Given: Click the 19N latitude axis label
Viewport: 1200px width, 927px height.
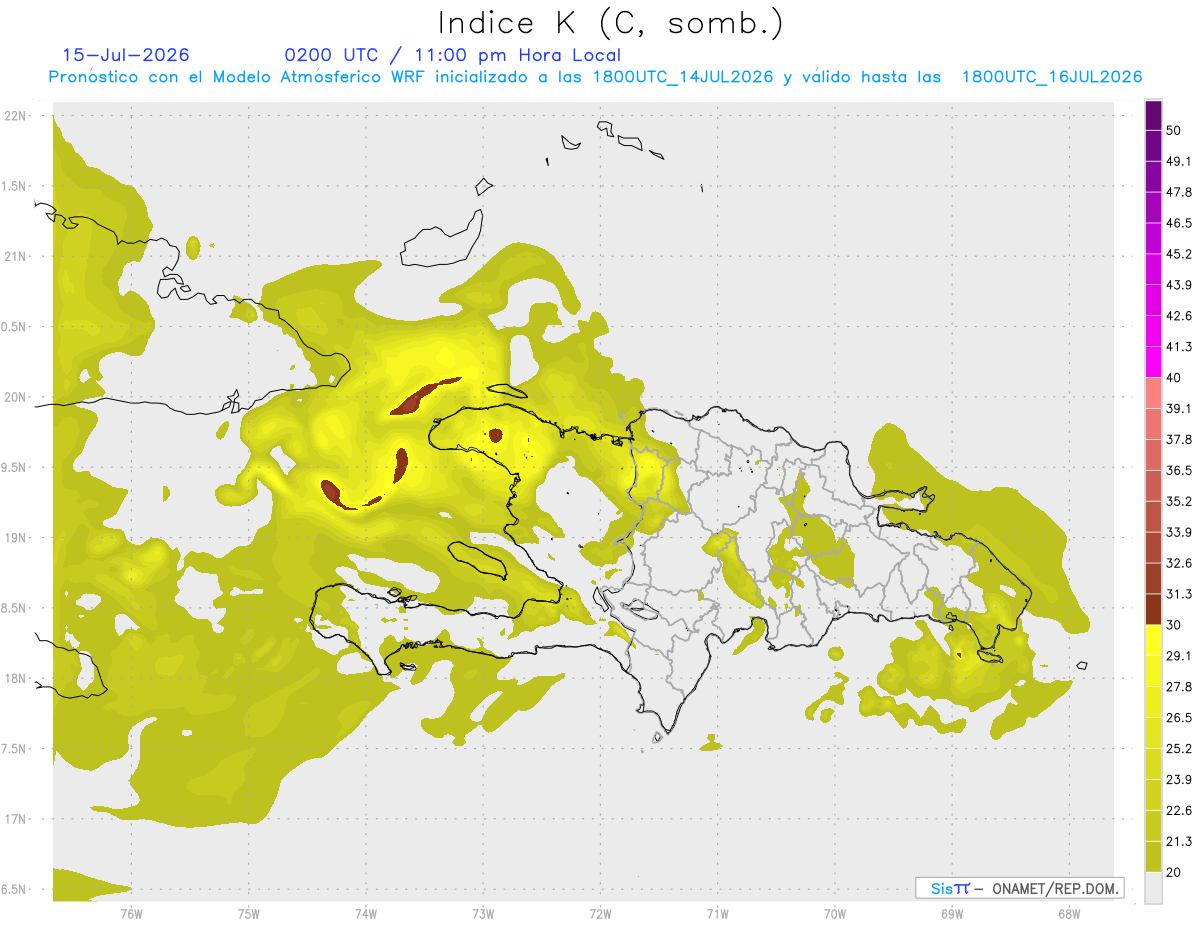Looking at the screenshot, I should (x=16, y=538).
